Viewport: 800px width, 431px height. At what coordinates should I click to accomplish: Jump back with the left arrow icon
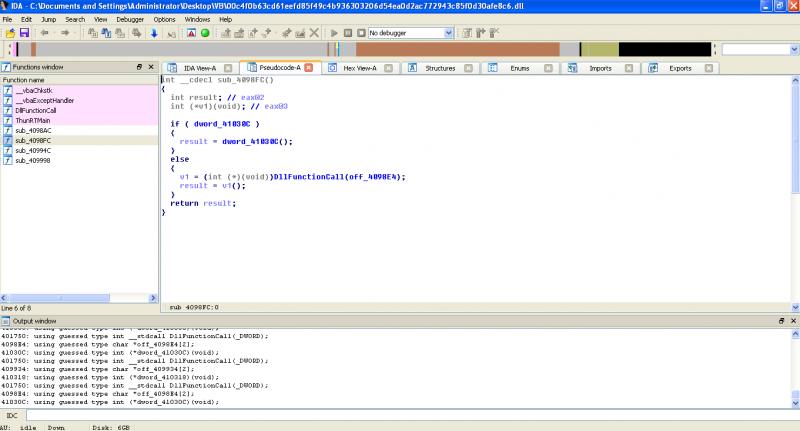[x=45, y=33]
